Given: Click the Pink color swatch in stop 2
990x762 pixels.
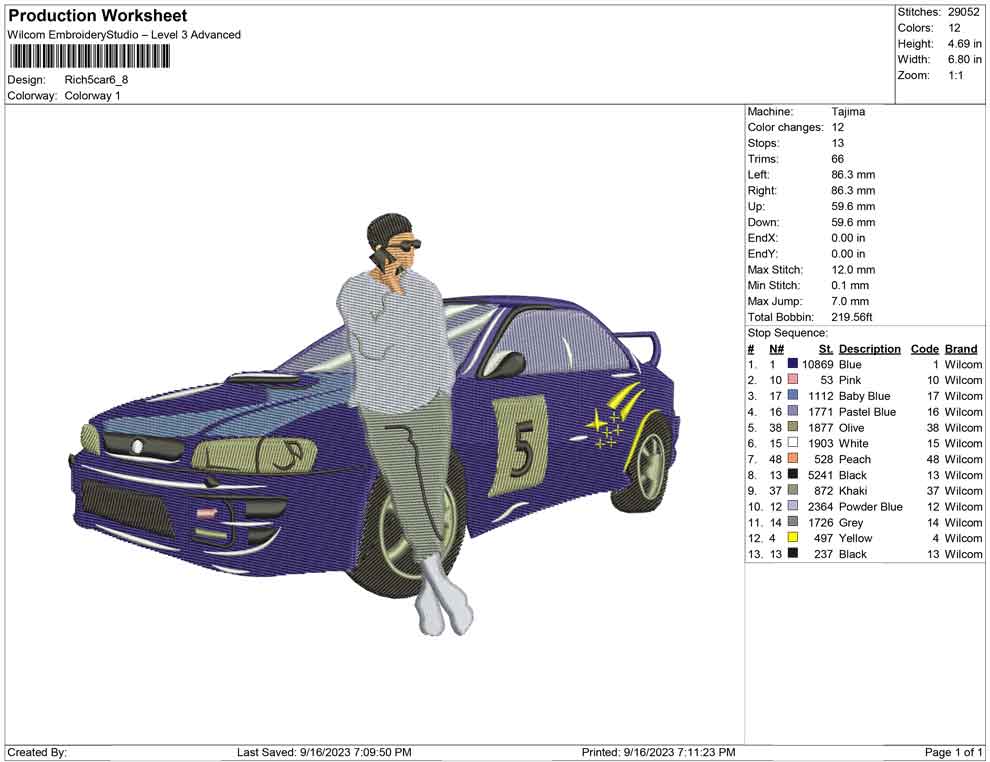Looking at the screenshot, I should 792,379.
